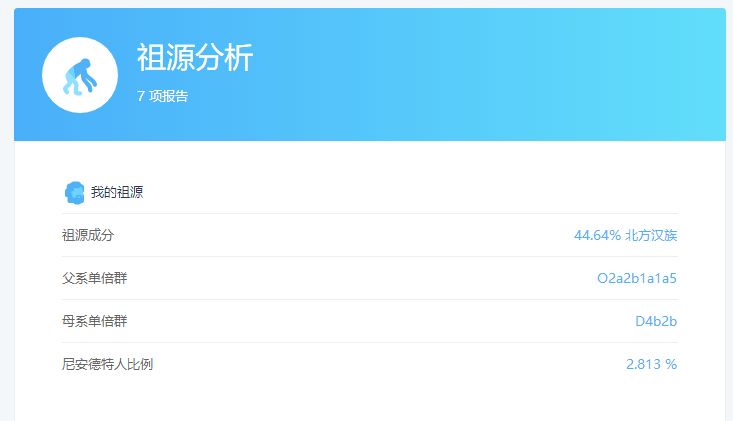Select the 母系单倍群 row label
This screenshot has width=733, height=421.
pos(95,321)
